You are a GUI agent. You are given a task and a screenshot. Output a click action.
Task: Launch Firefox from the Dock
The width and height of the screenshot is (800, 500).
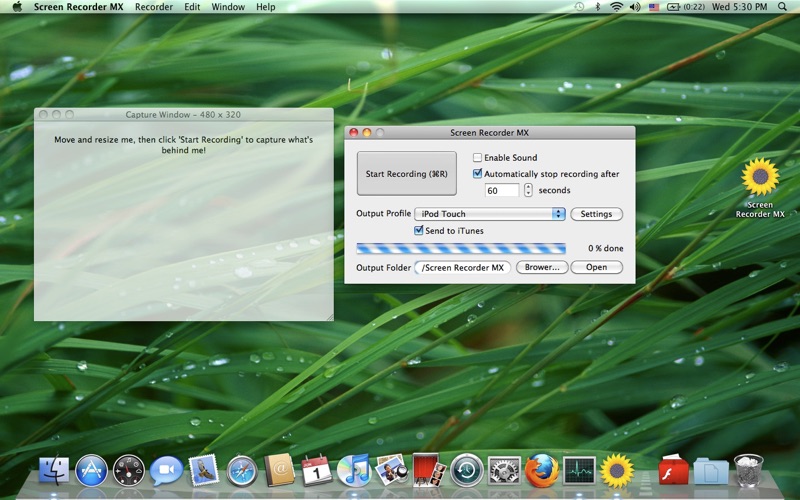click(540, 468)
